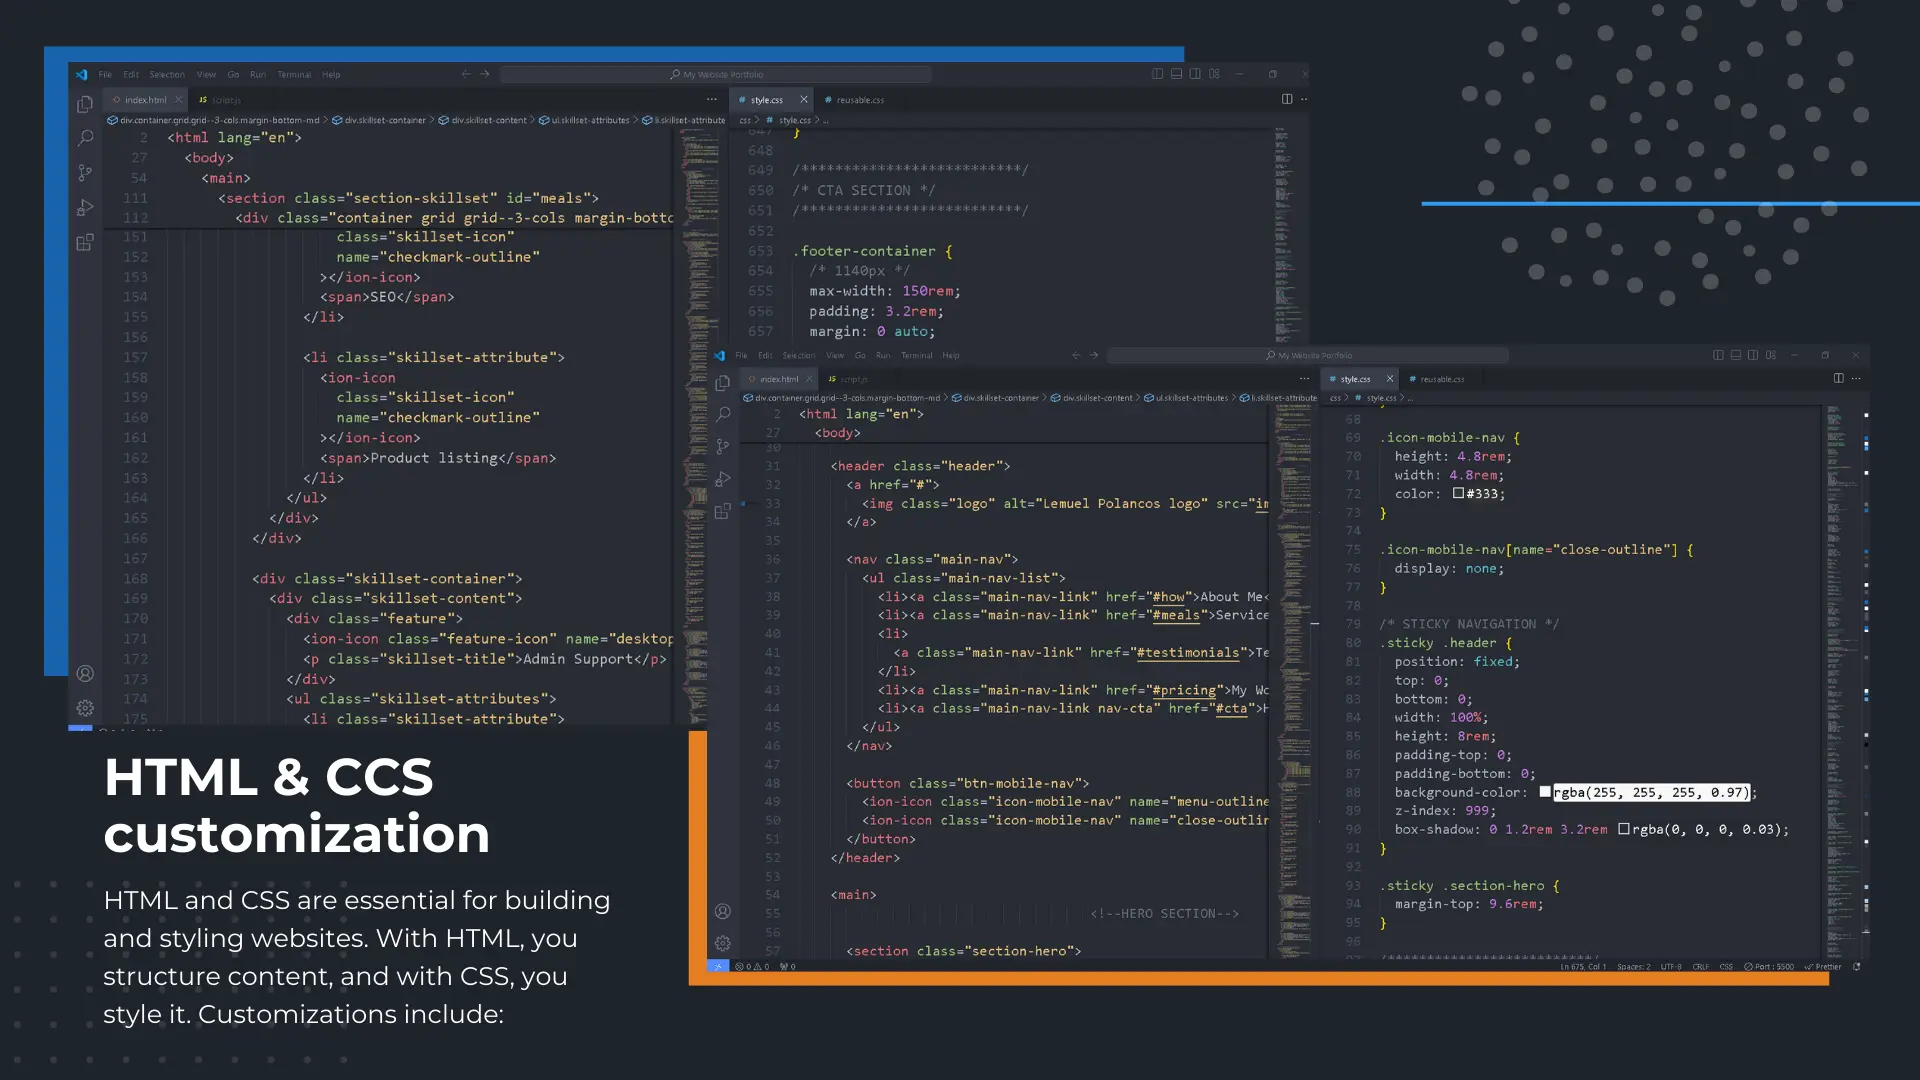Open Run and Debug in the back window

tap(85, 207)
